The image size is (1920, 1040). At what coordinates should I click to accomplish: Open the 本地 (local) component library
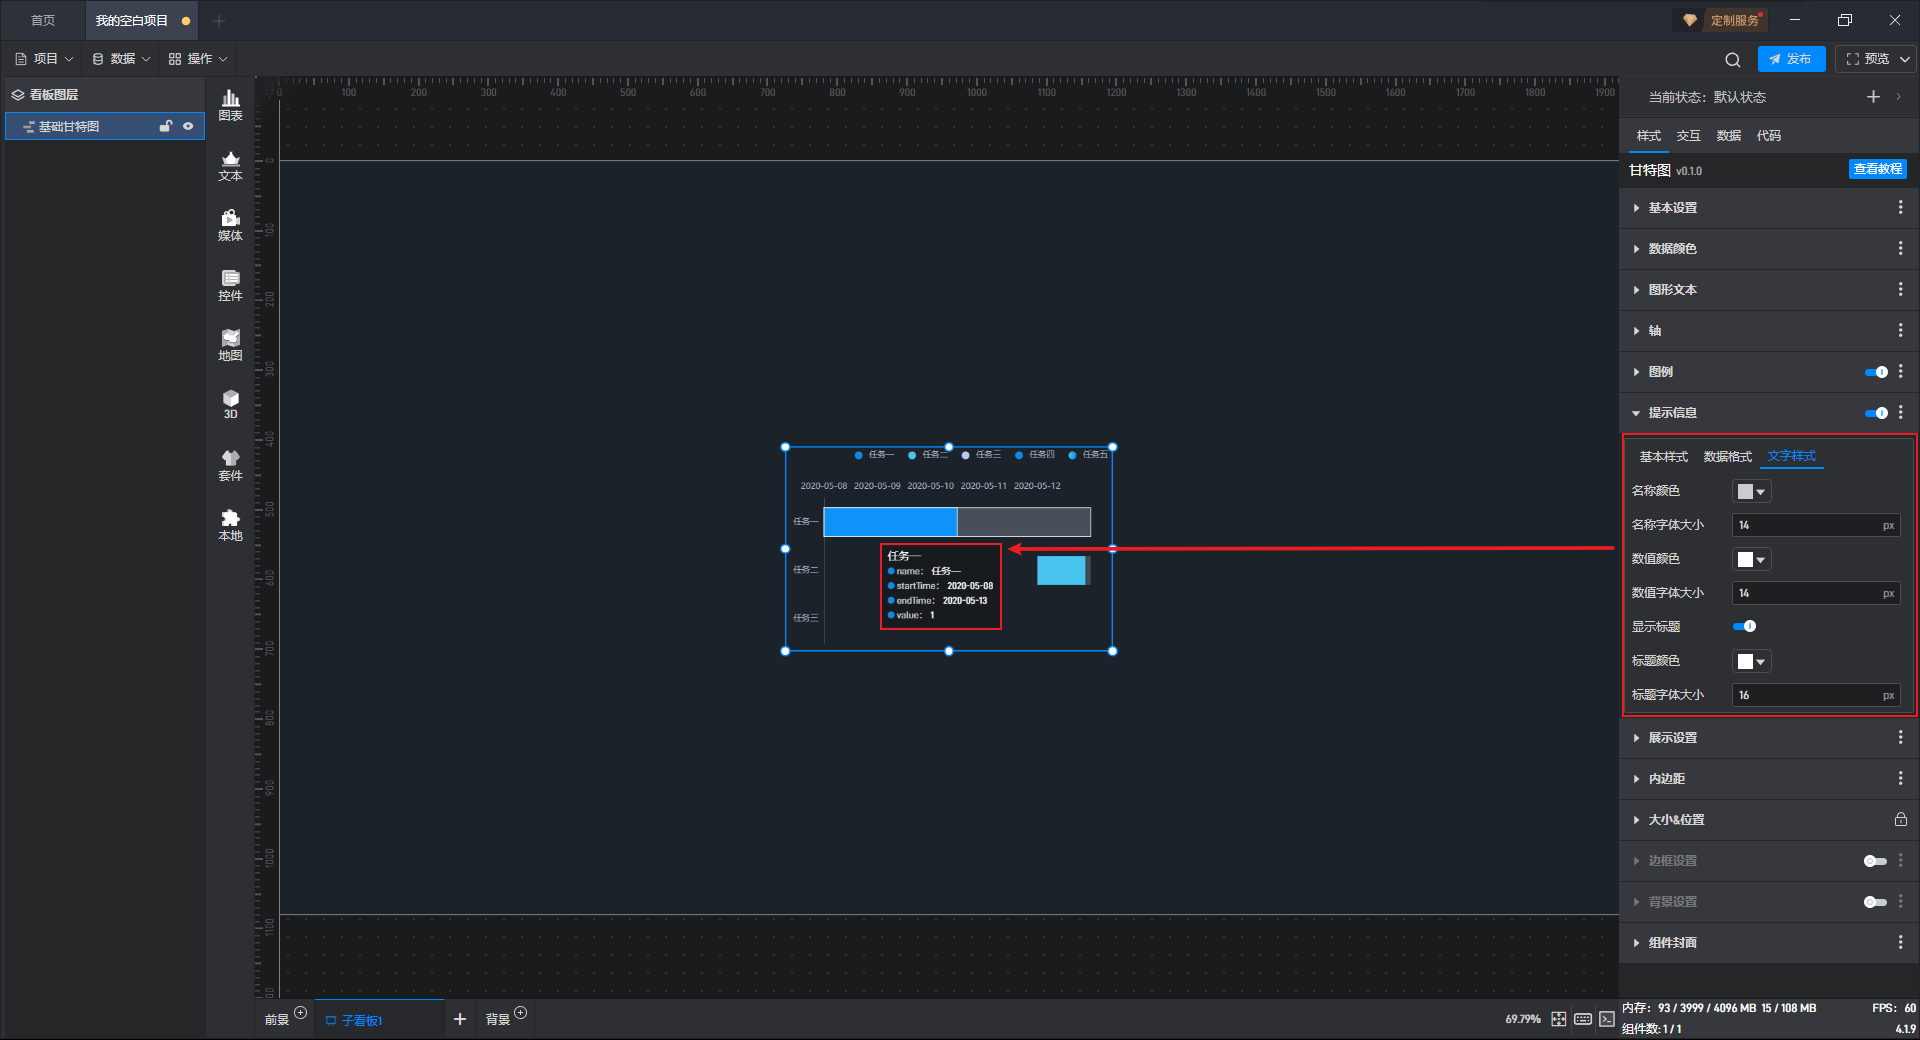coord(230,525)
